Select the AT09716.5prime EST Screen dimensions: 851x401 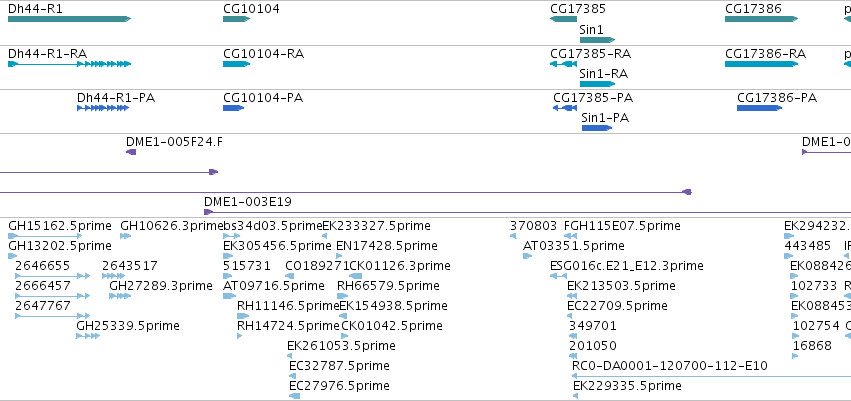pos(230,296)
